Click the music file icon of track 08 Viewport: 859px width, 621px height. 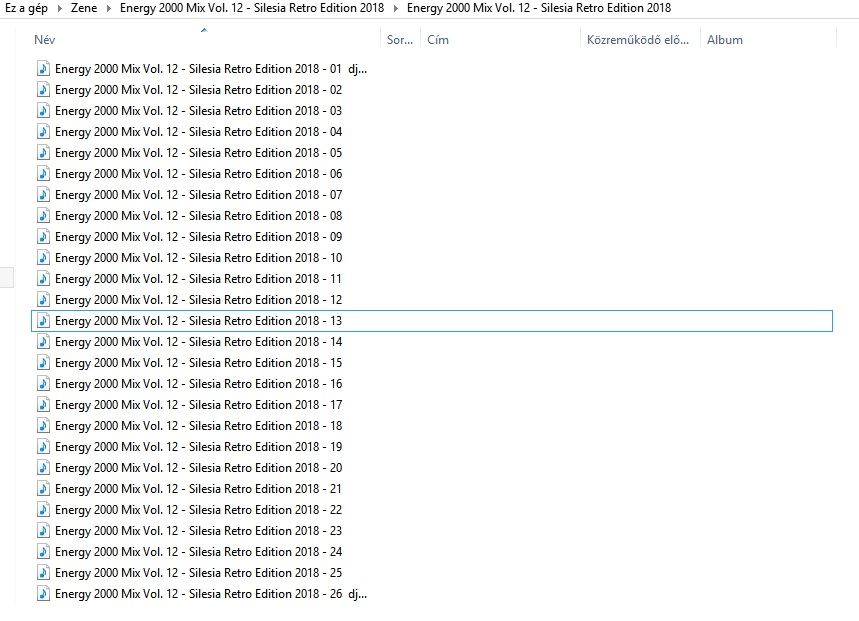(43, 215)
